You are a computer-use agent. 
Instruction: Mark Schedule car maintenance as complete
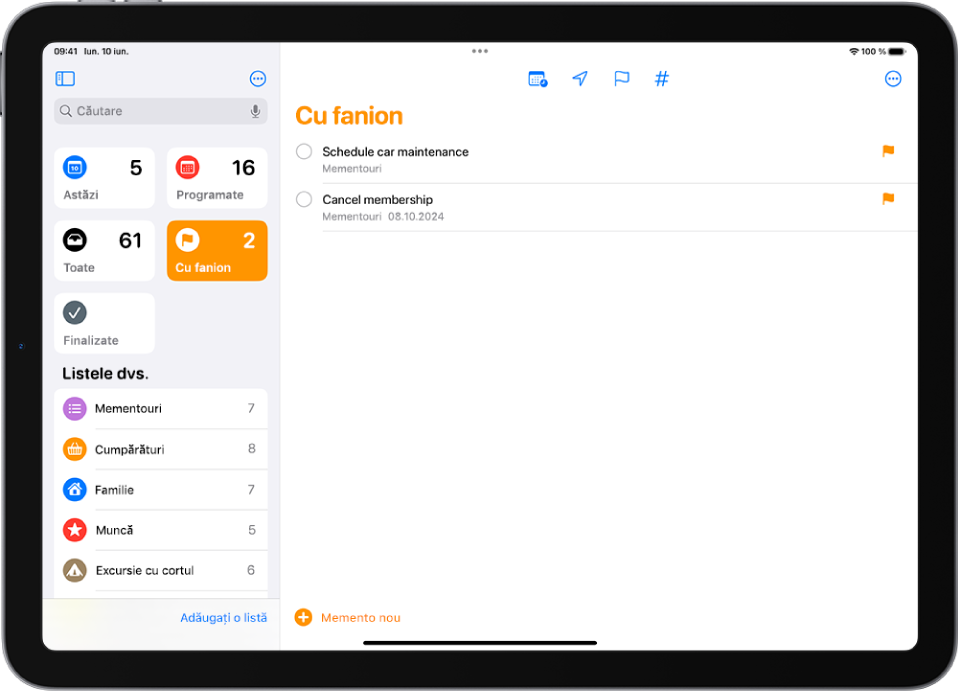click(304, 151)
